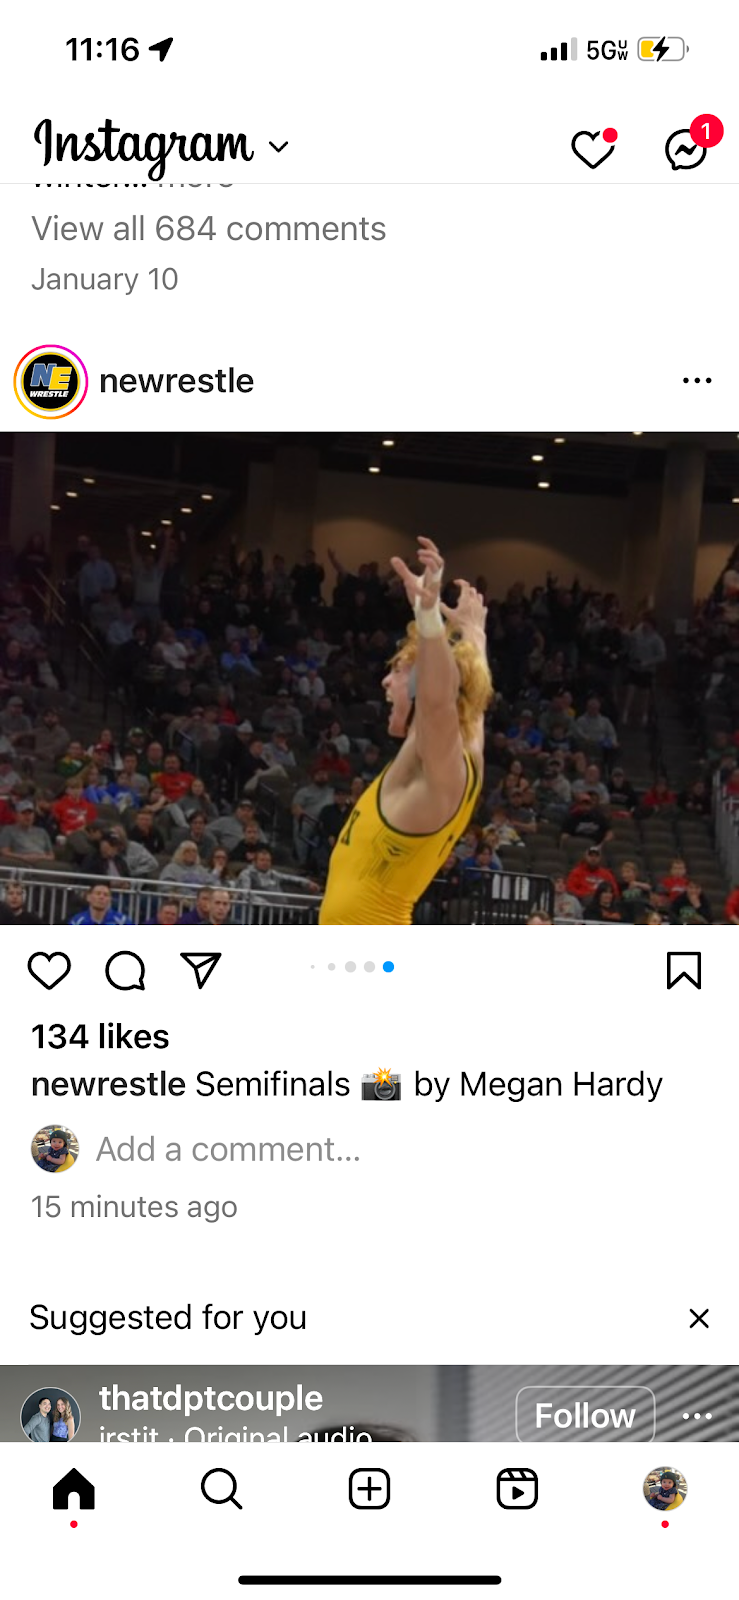Open Messenger direct messages icon

[x=689, y=147]
